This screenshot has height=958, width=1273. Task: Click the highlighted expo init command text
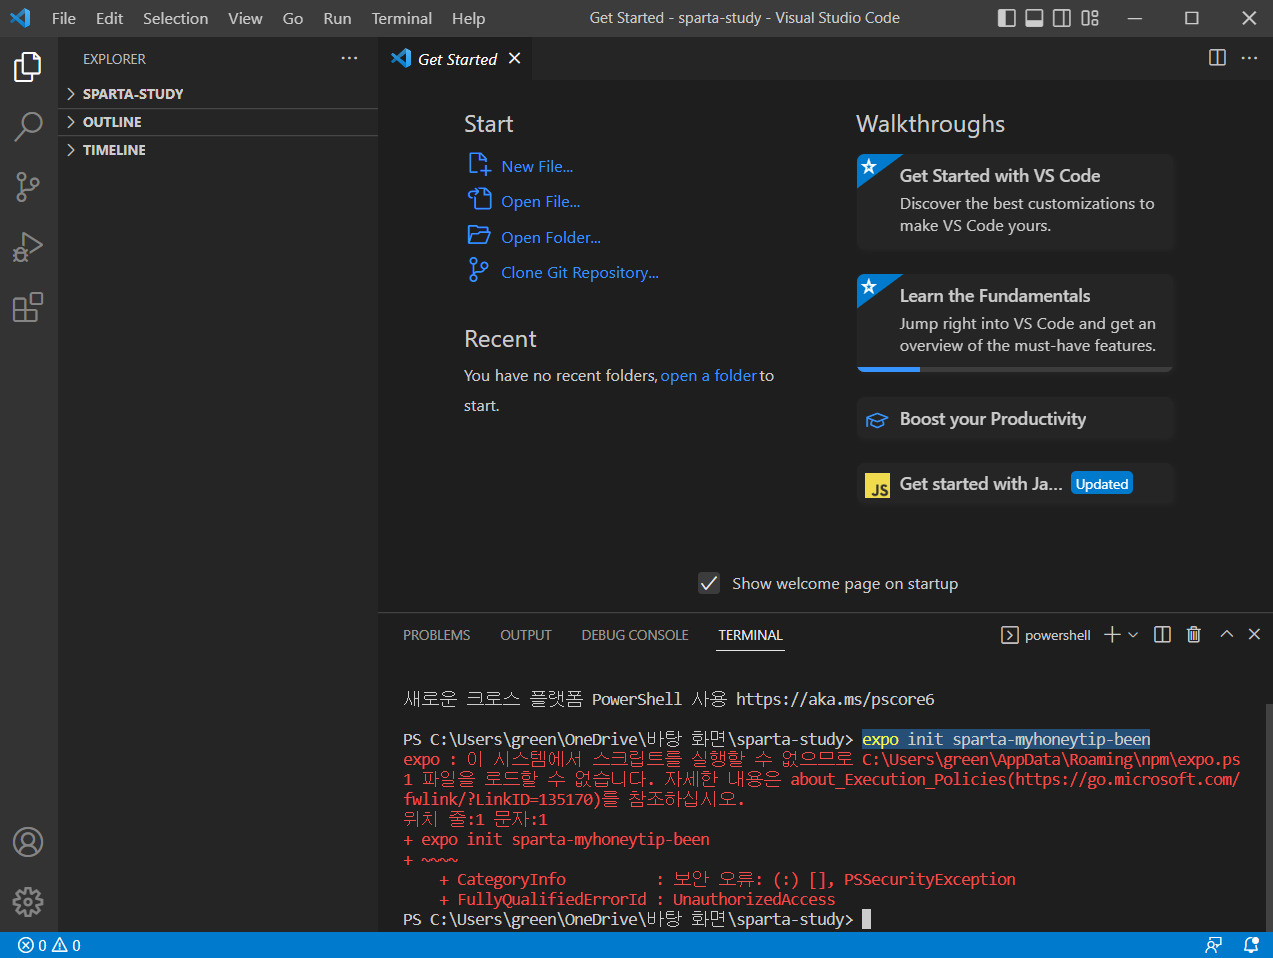tap(1006, 739)
